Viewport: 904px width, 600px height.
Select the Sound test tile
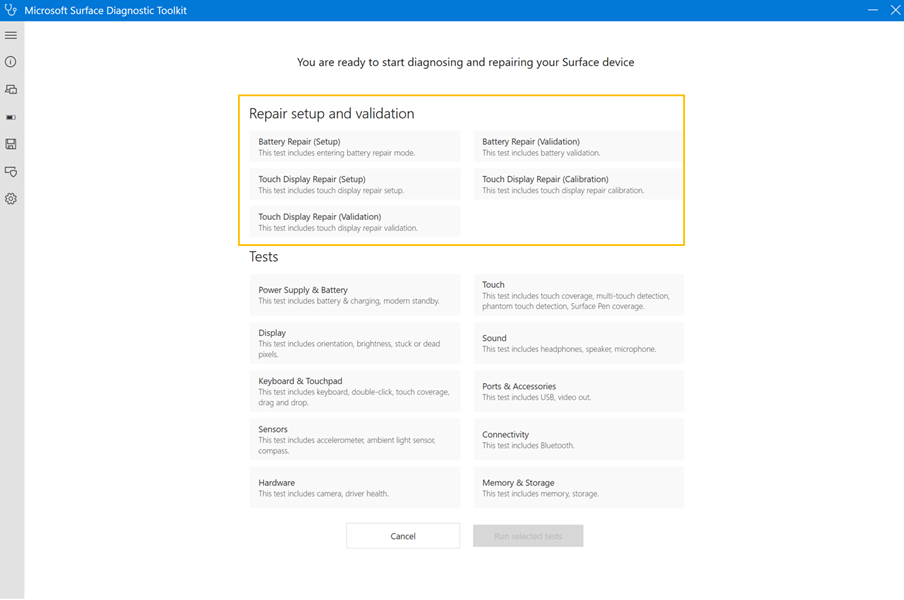(578, 343)
